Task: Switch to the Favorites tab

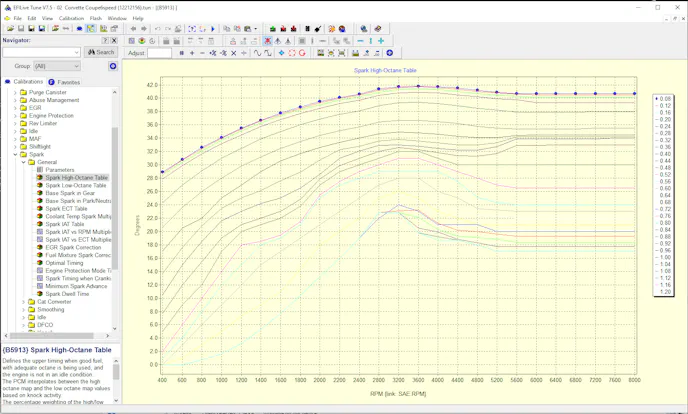Action: [x=68, y=82]
